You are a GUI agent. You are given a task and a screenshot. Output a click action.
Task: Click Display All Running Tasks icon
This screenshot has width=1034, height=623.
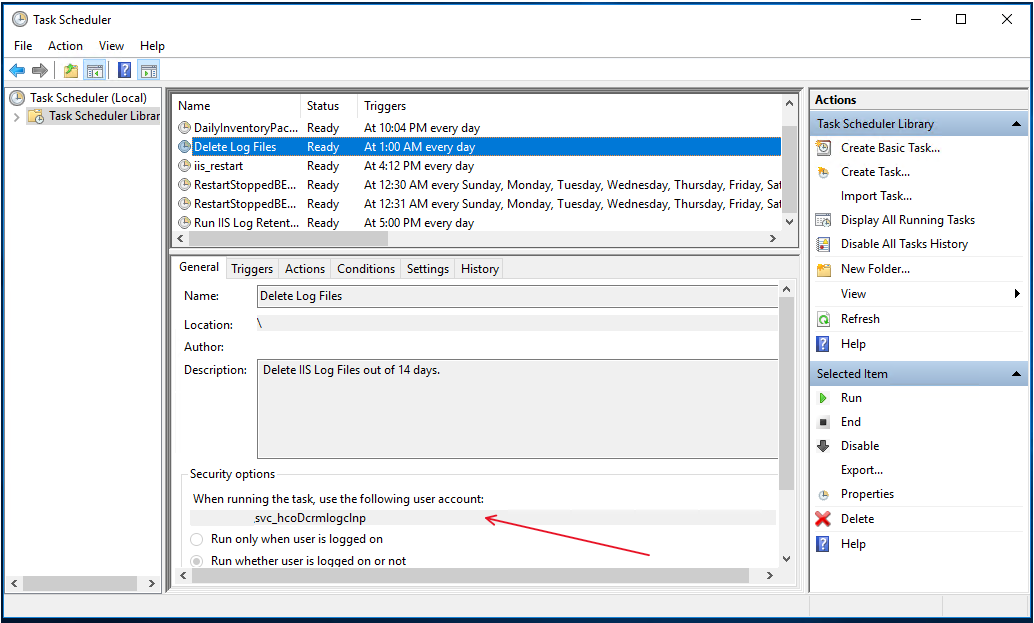(x=823, y=219)
